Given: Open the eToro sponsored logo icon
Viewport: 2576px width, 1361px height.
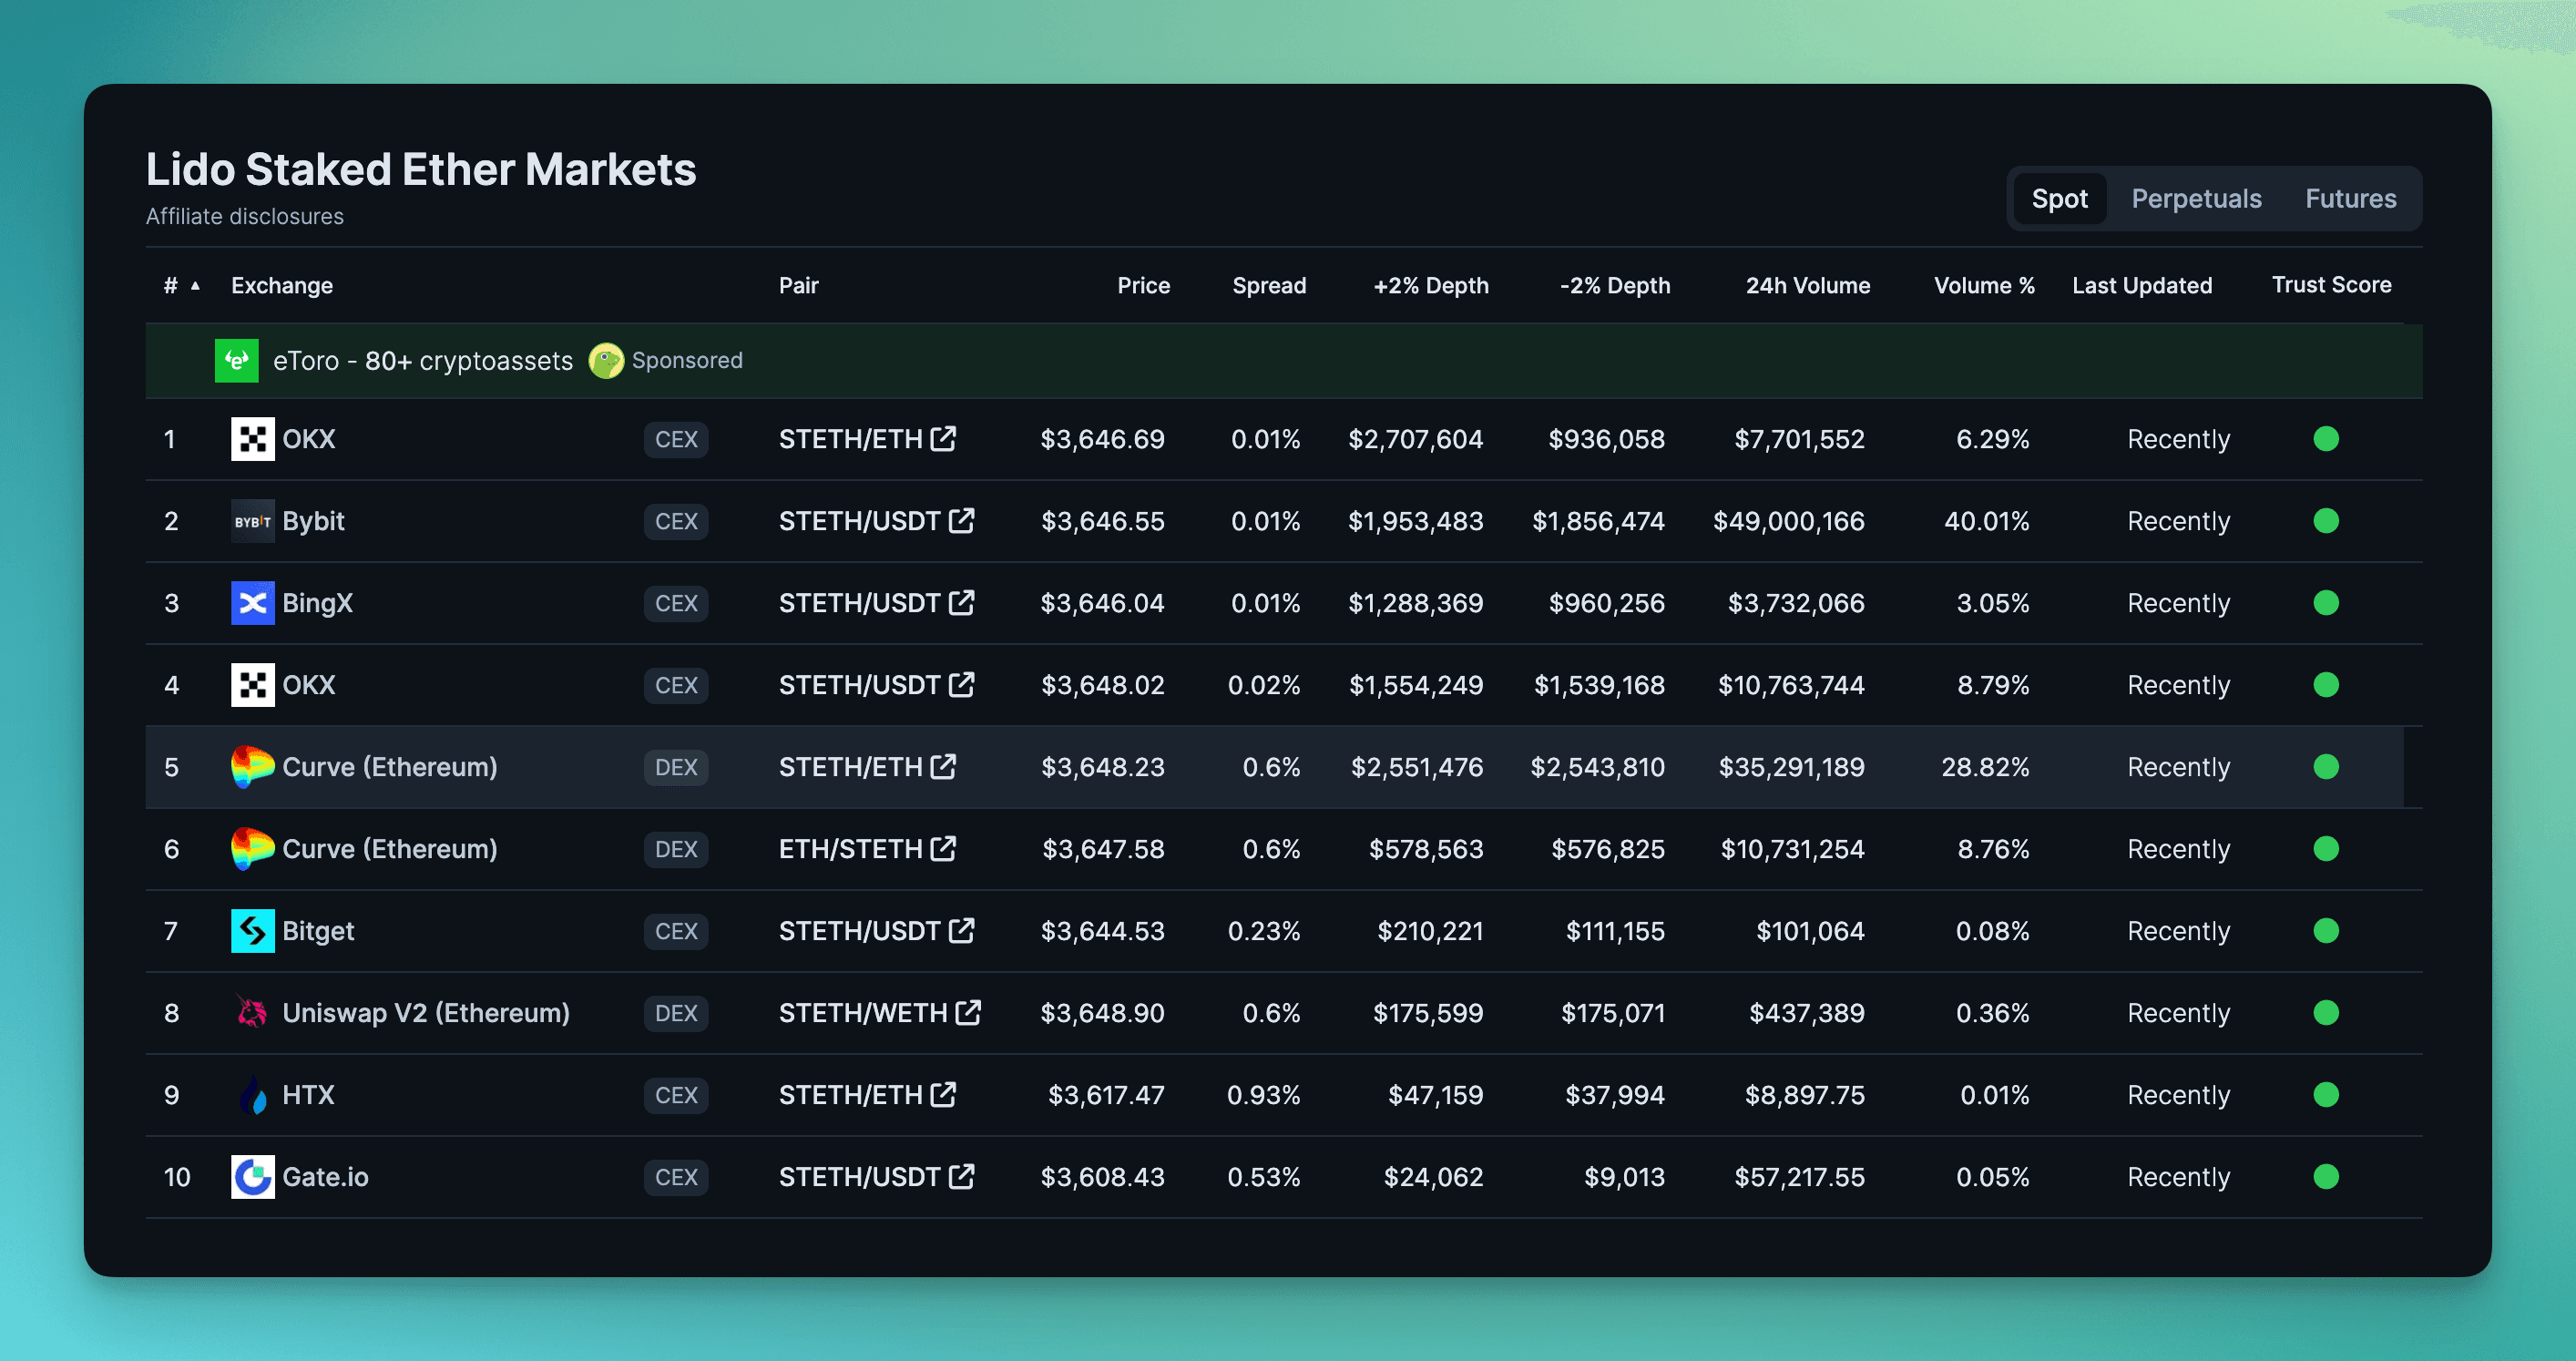Looking at the screenshot, I should pos(237,361).
